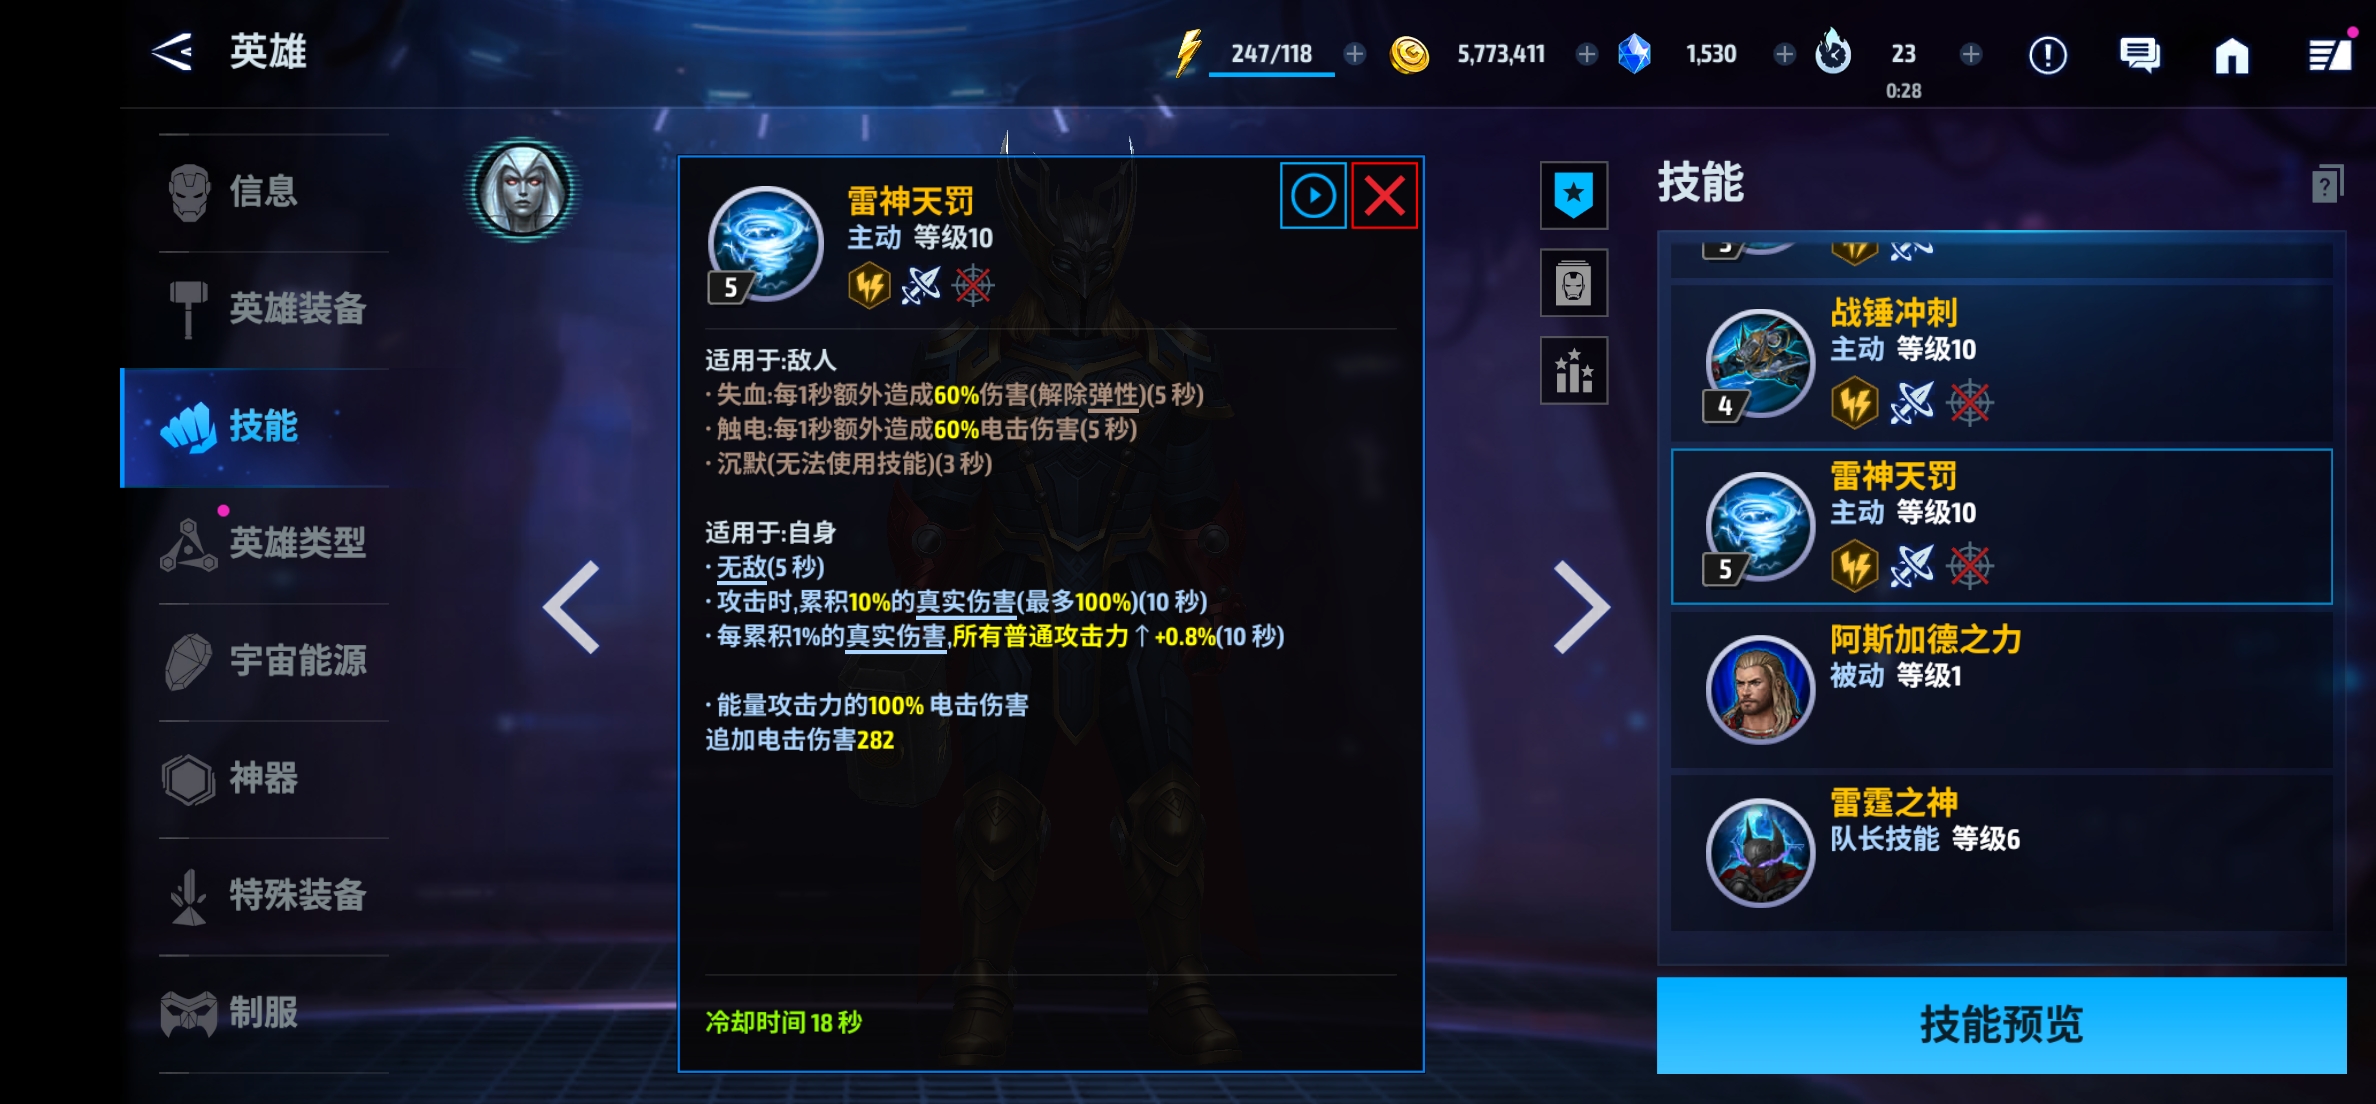This screenshot has height=1104, width=2376.
Task: Open the question mark help icon
Action: (x=2327, y=185)
